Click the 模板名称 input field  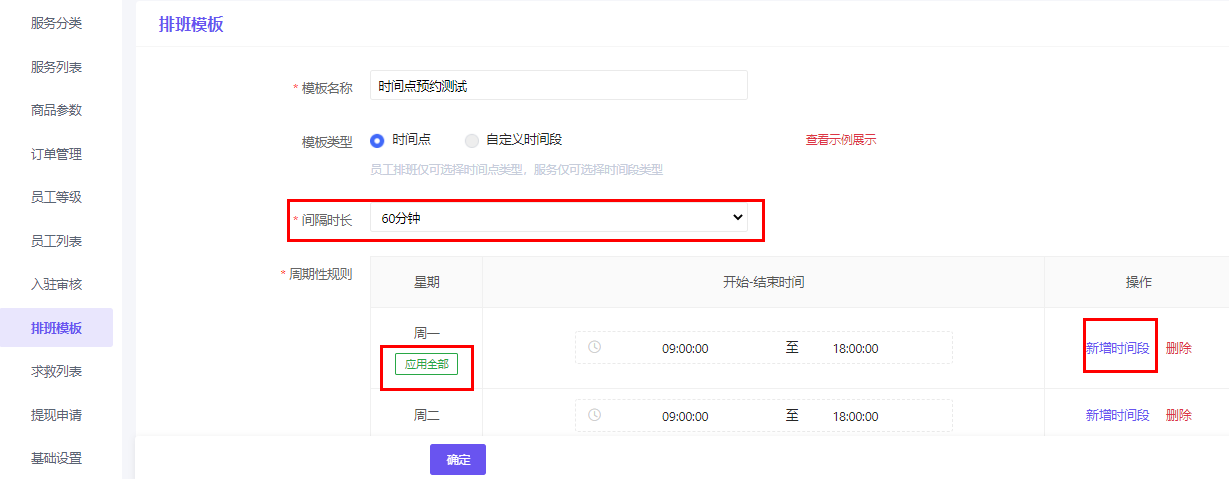(x=558, y=86)
